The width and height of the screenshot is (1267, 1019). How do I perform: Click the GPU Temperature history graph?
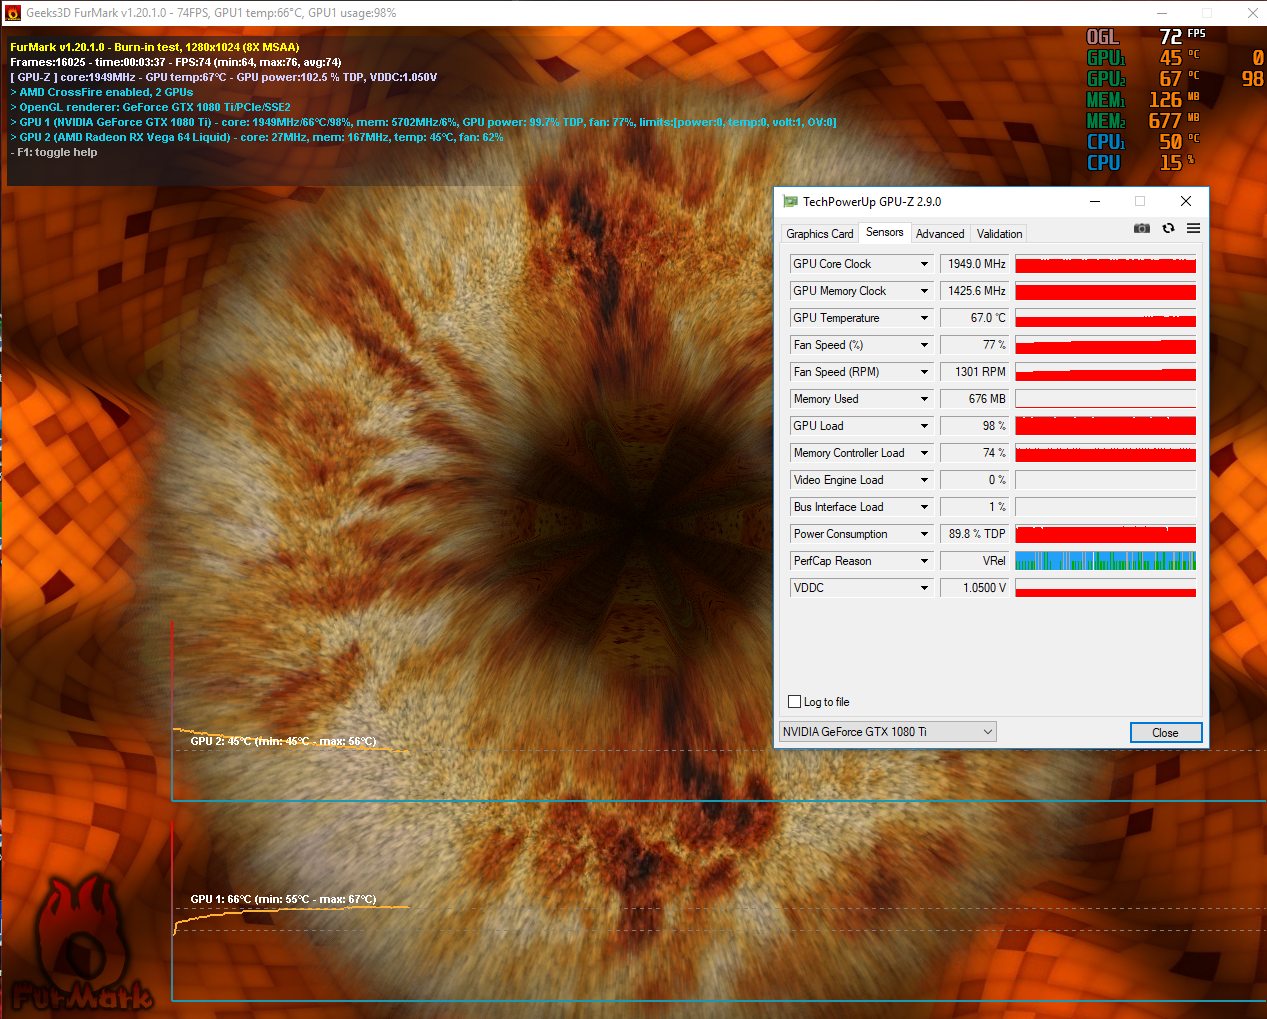[x=1105, y=318]
